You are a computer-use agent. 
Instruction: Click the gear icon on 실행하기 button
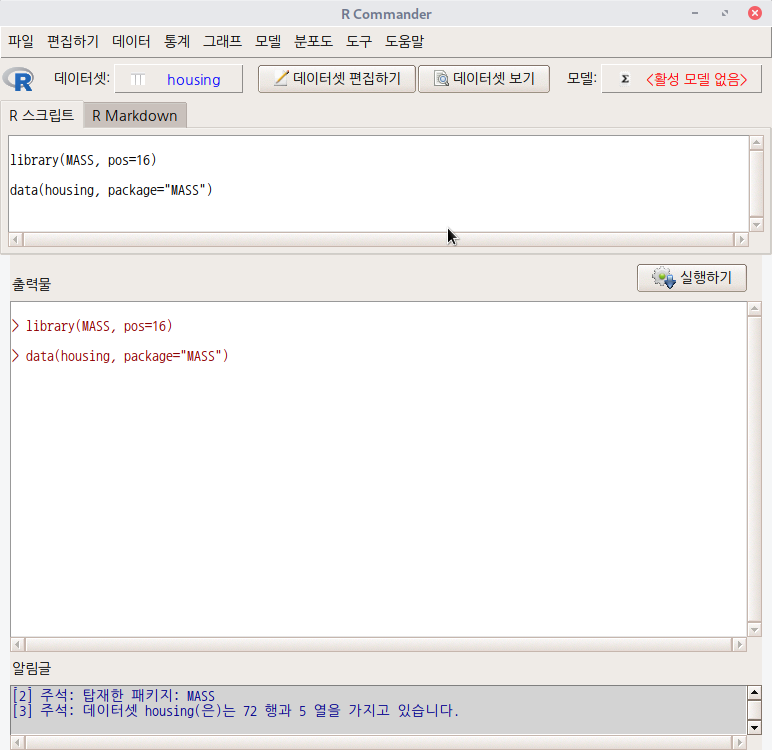[x=664, y=278]
